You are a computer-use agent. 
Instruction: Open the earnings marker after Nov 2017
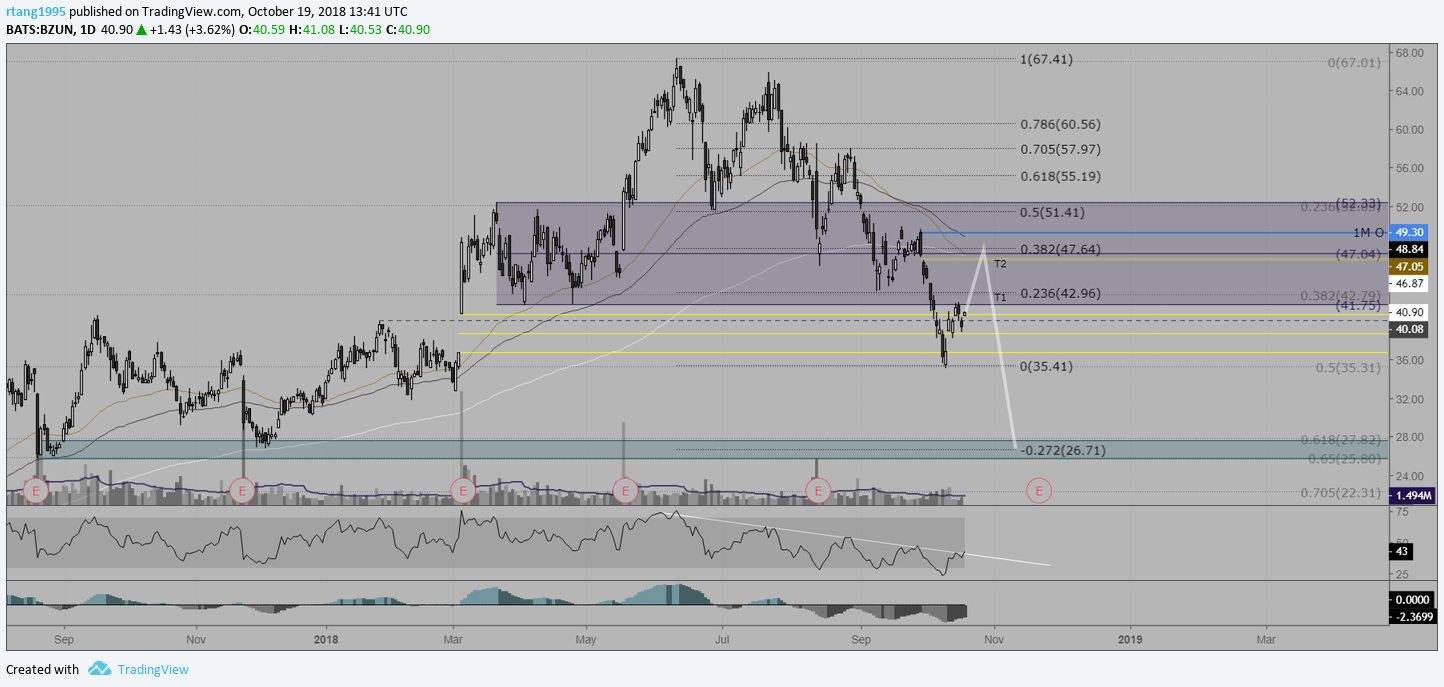click(241, 490)
